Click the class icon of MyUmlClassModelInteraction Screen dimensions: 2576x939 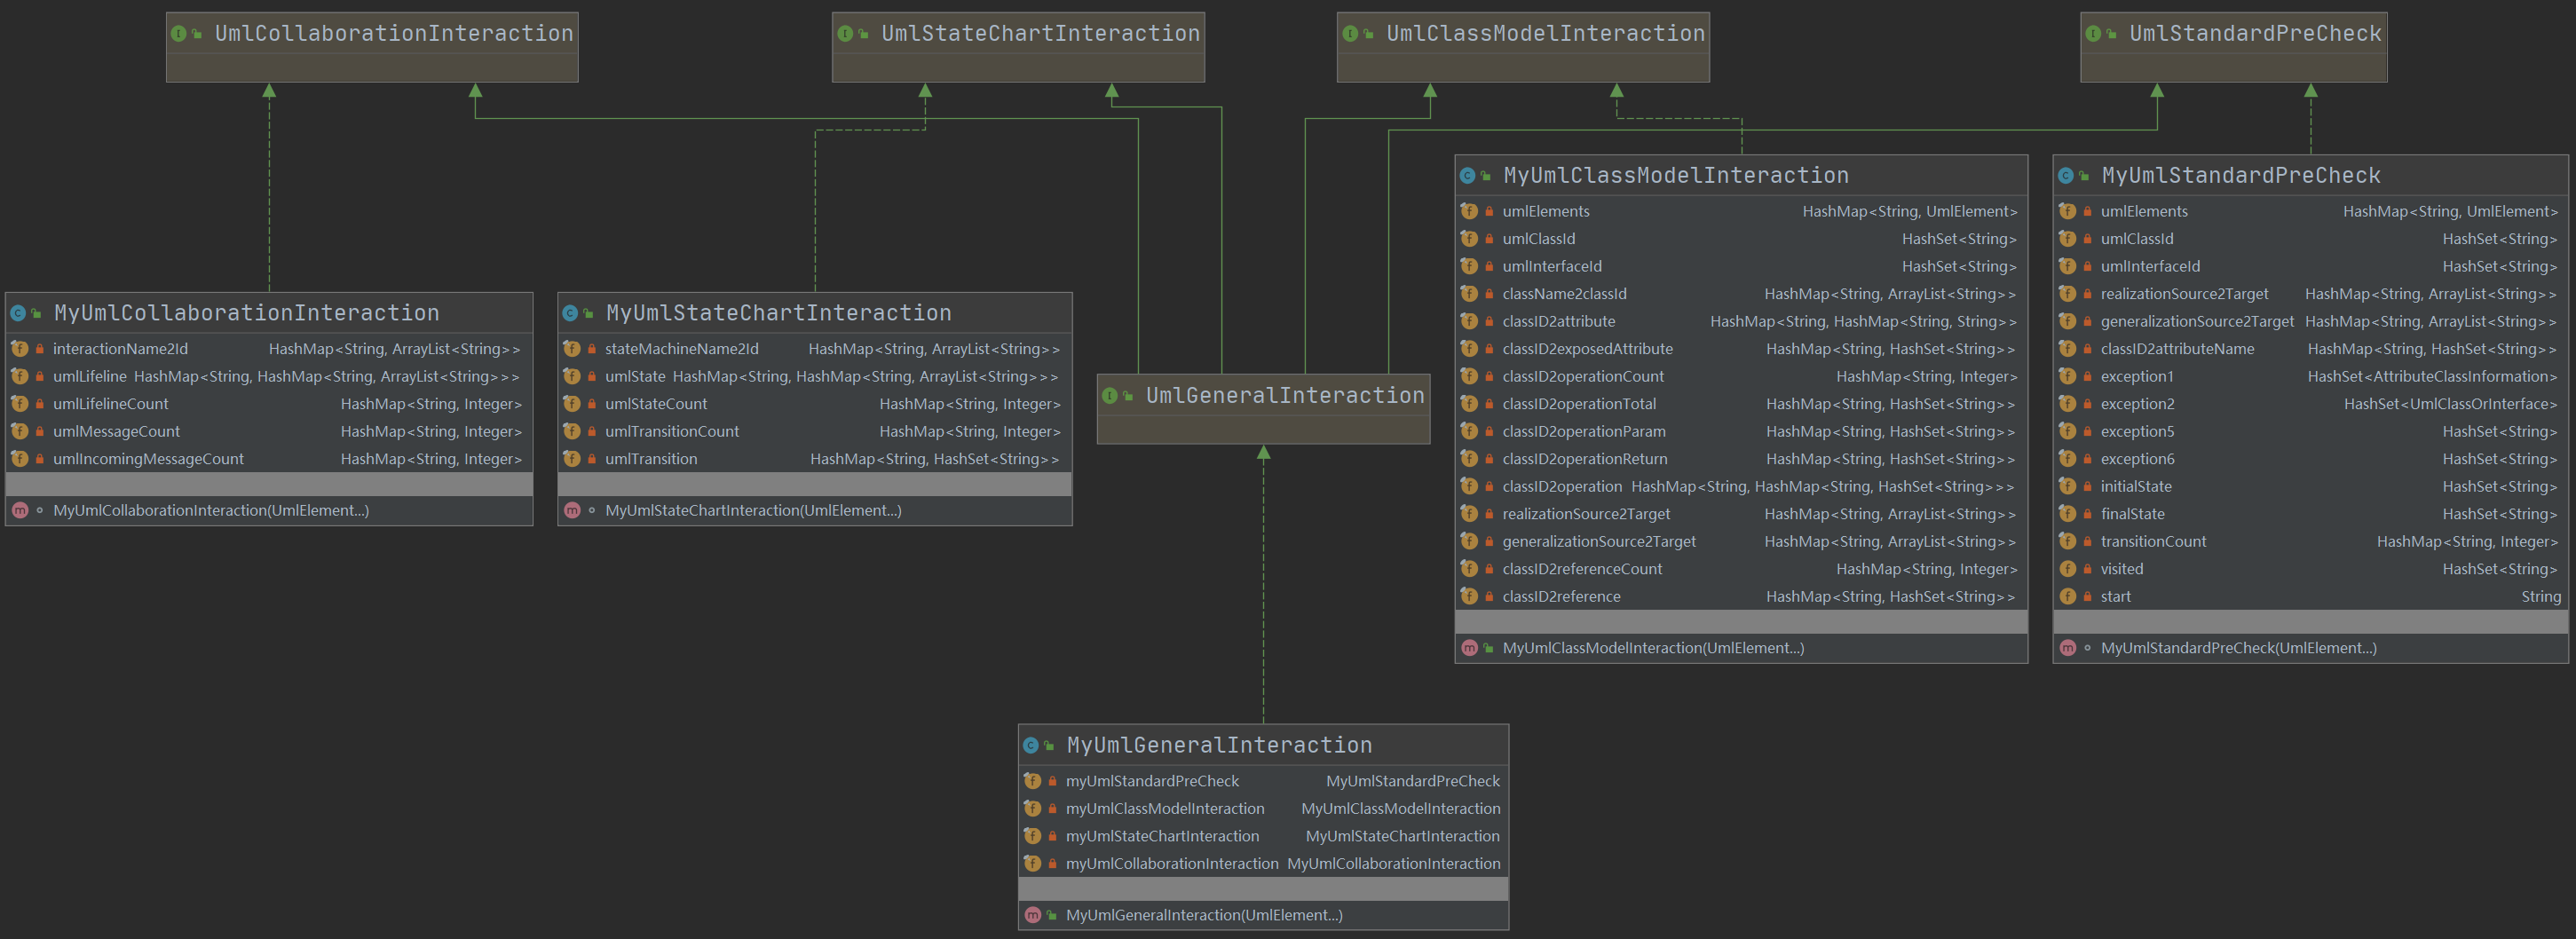[1467, 176]
